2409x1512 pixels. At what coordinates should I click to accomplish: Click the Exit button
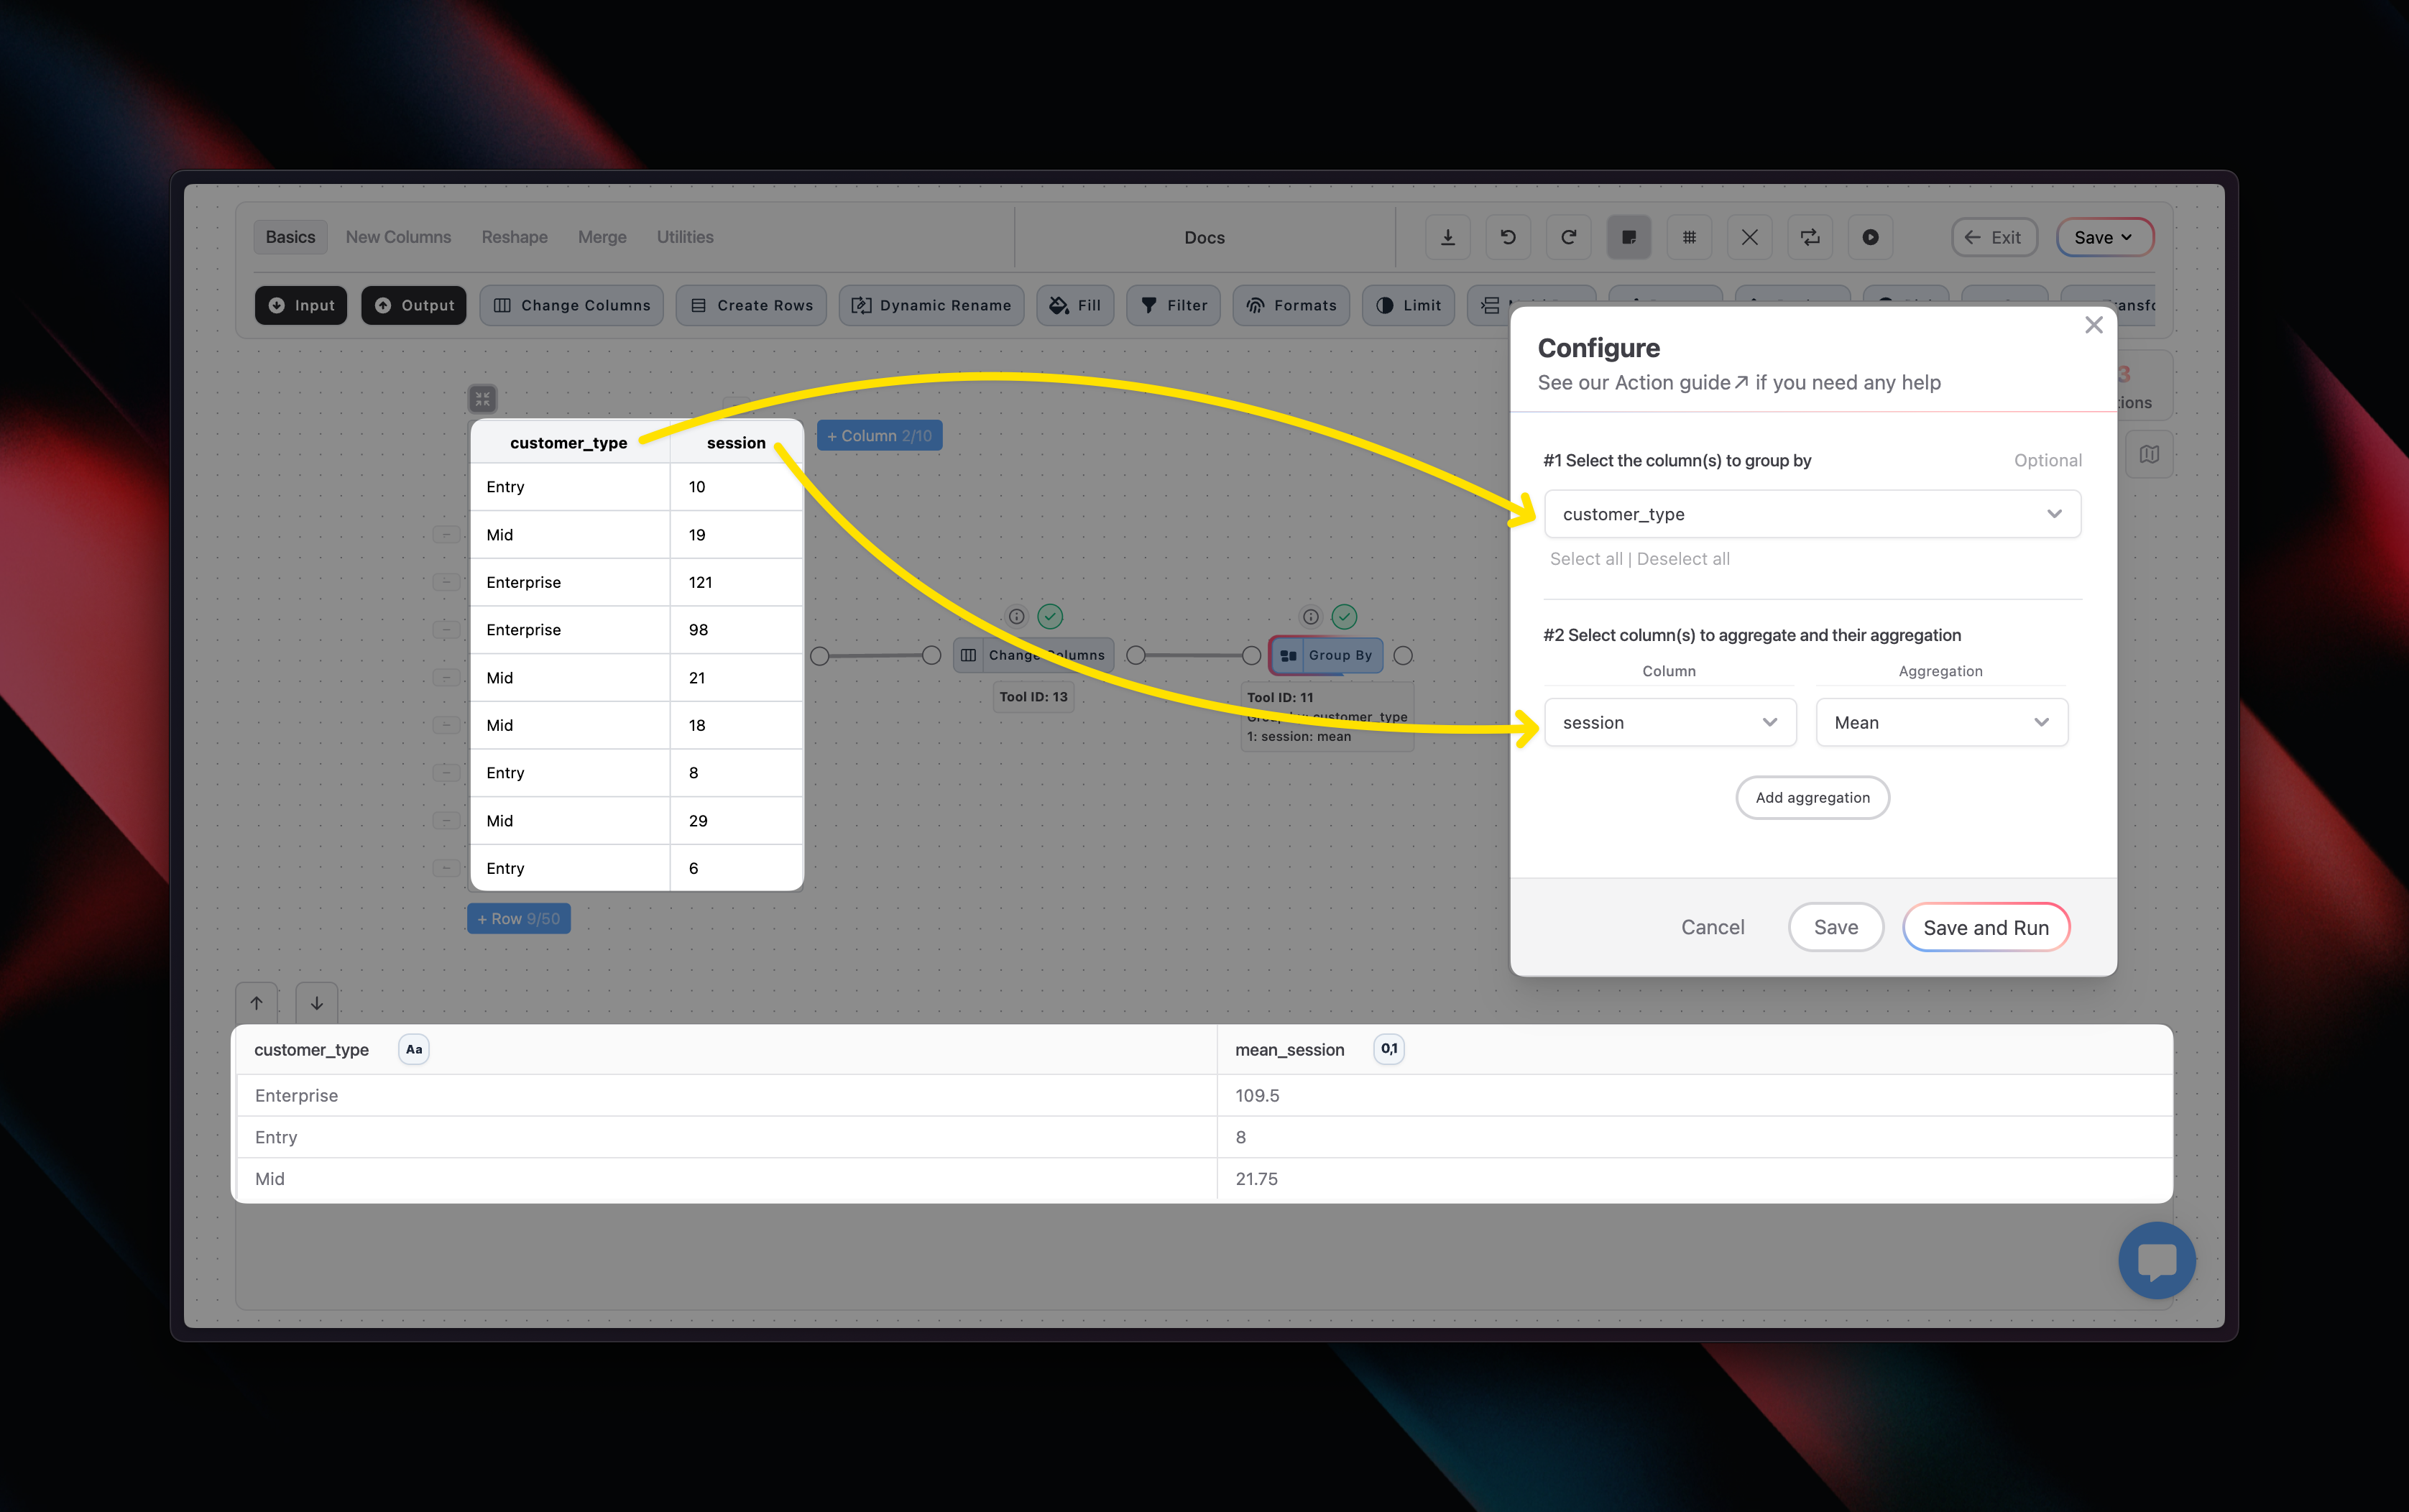pyautogui.click(x=1994, y=237)
